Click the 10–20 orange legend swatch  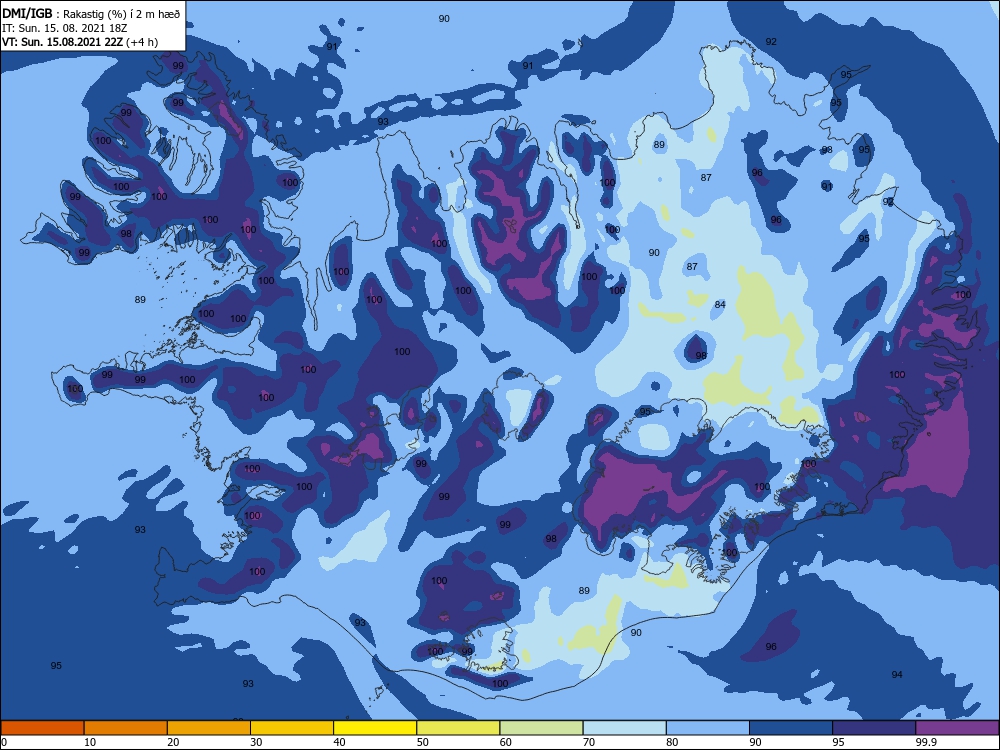pyautogui.click(x=126, y=728)
